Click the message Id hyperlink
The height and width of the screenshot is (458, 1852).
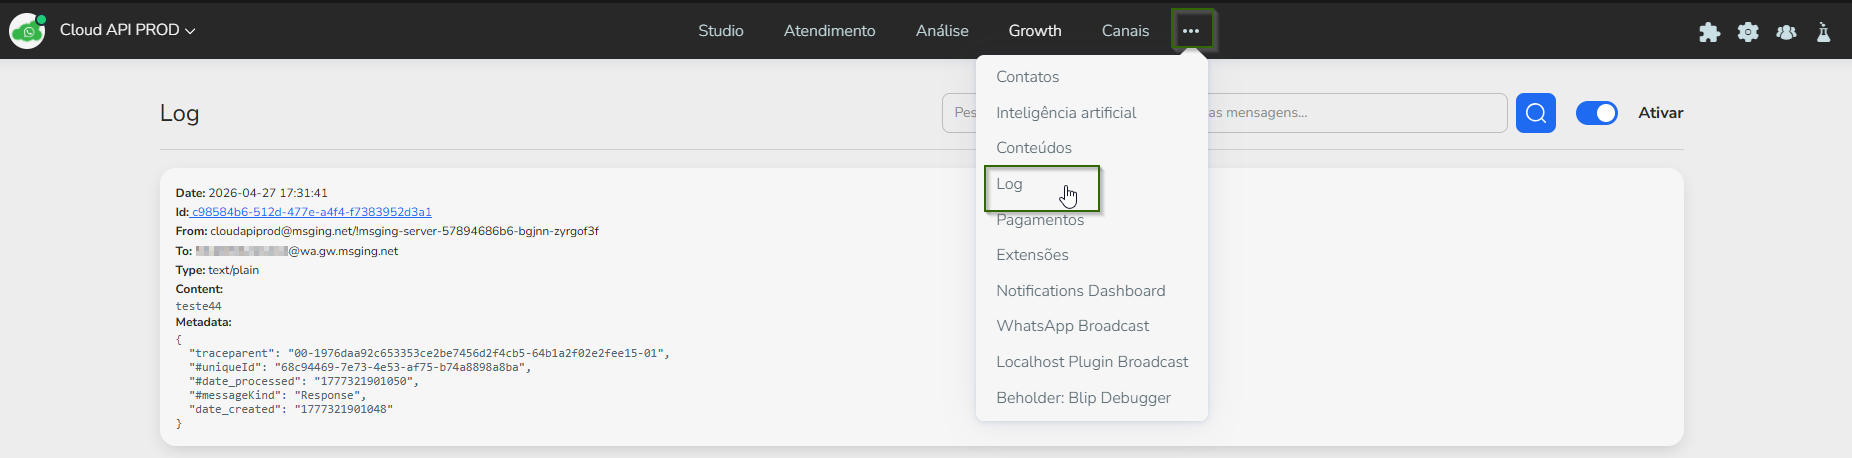(x=311, y=212)
